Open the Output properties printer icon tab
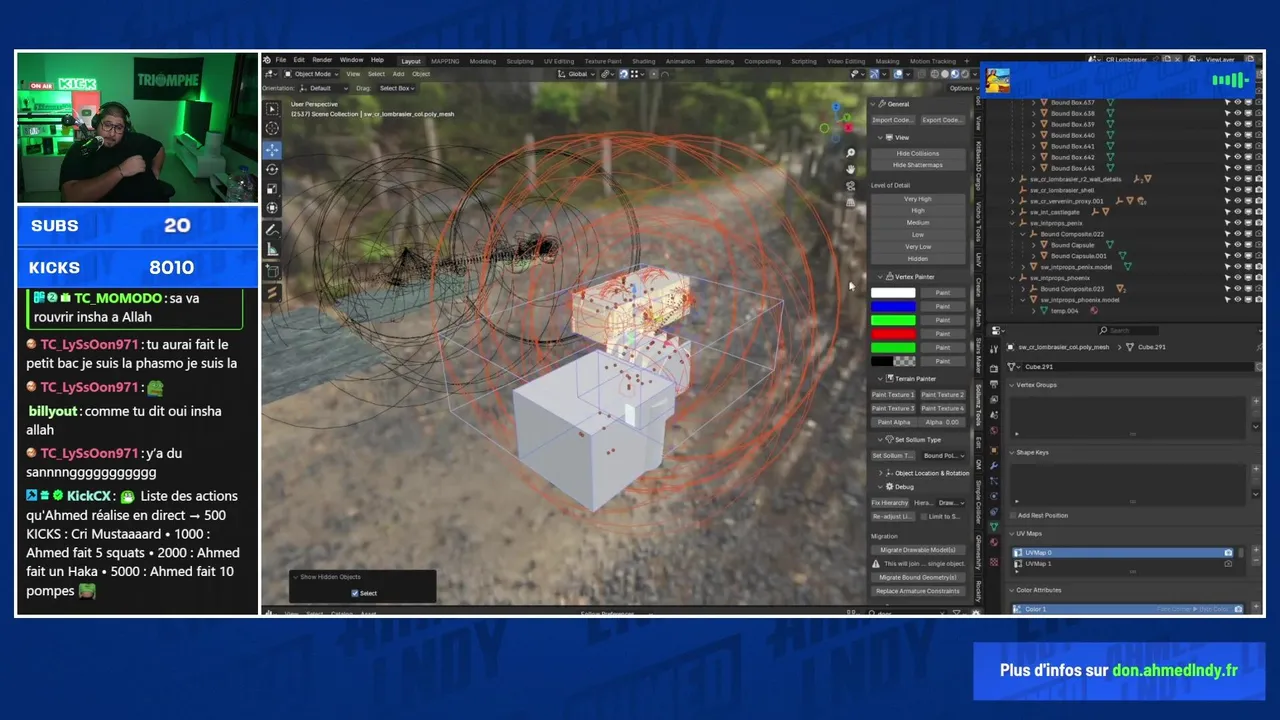This screenshot has width=1280, height=720. (994, 384)
